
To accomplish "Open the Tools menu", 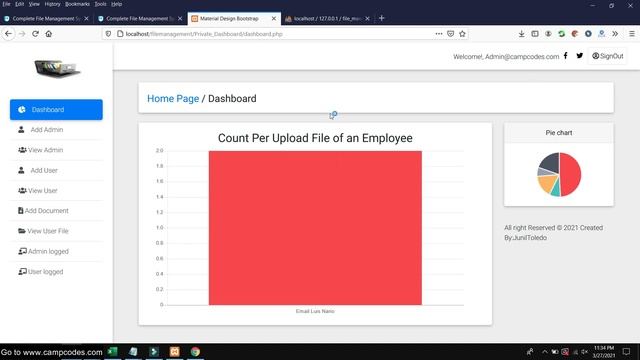I will click(x=100, y=4).
